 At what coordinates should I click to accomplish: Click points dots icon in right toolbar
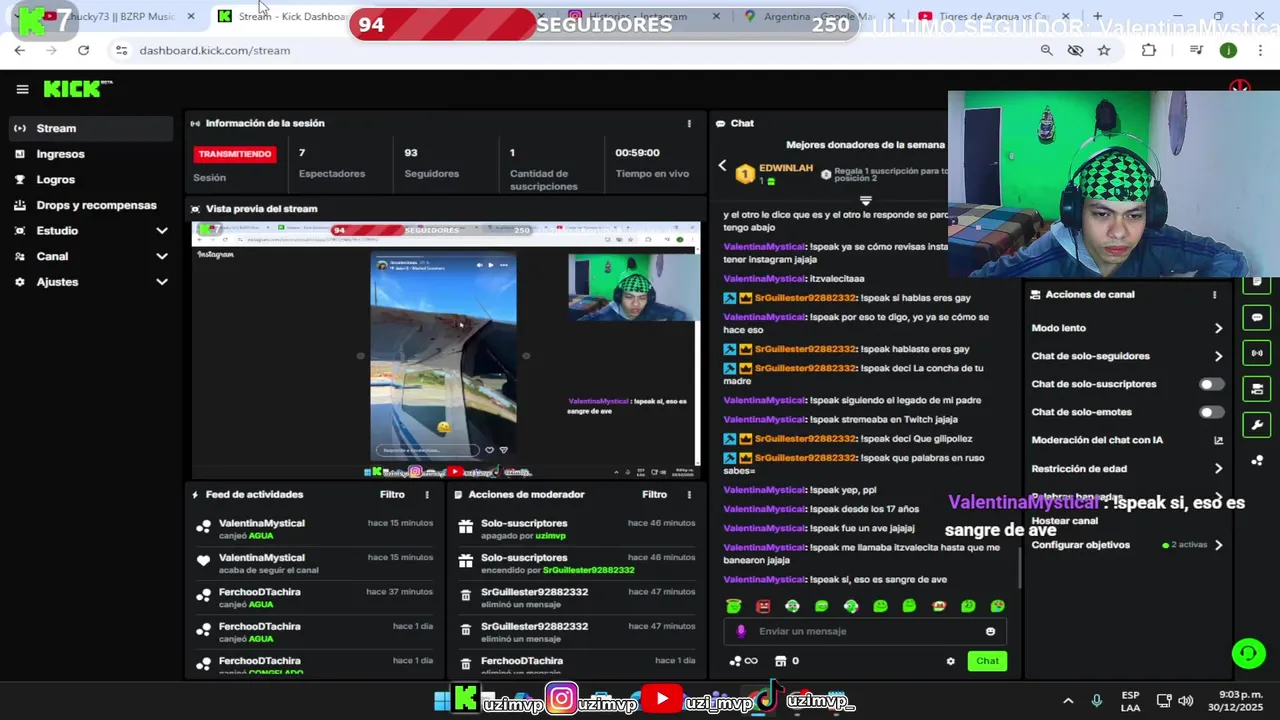1257,461
